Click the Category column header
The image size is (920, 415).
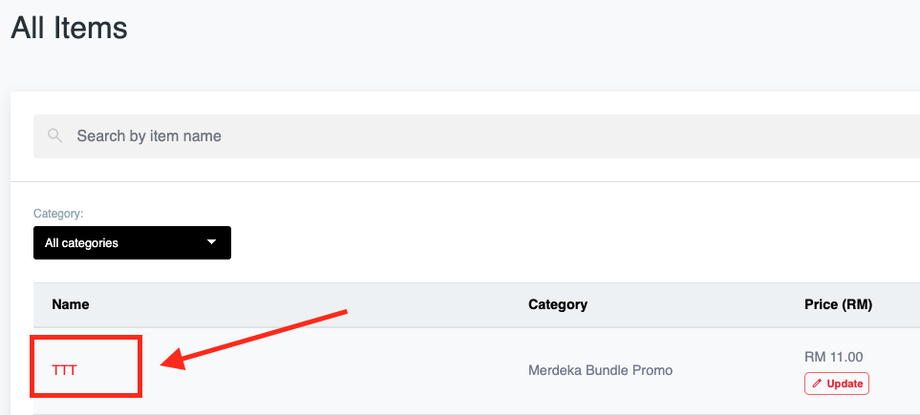tap(557, 304)
